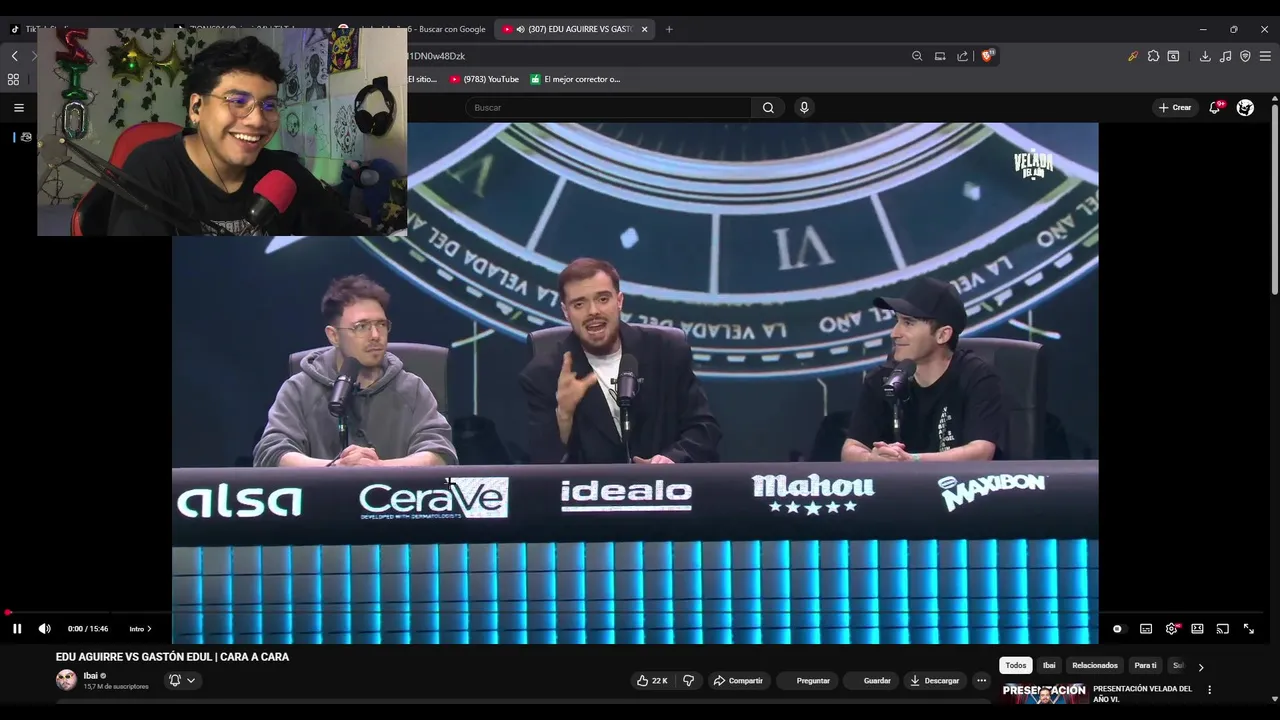Click the page title 'EDU AGUIRRE VS GASTÓN EDUL | CARA A CARA'
Viewport: 1280px width, 720px height.
(172, 657)
